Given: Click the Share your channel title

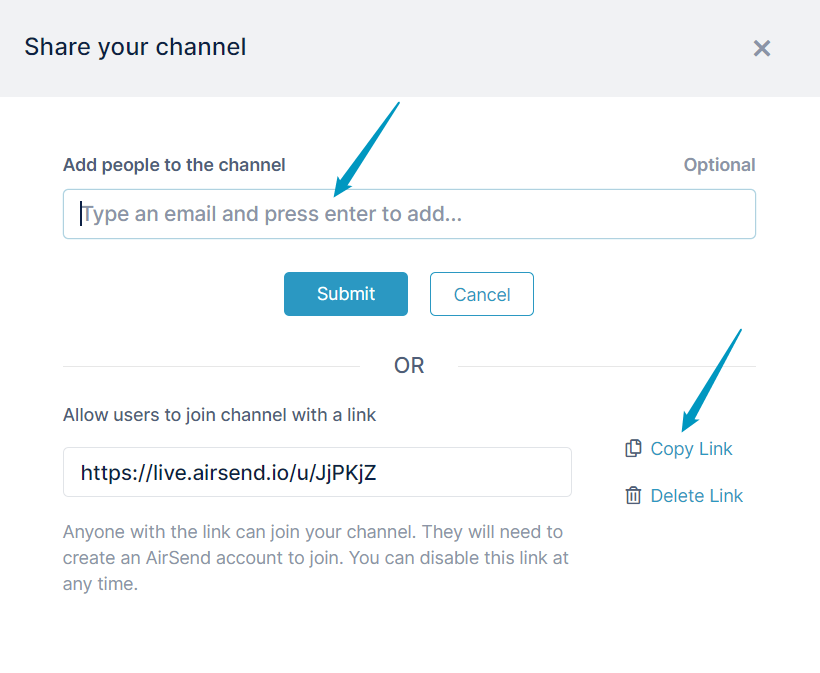Looking at the screenshot, I should point(135,47).
